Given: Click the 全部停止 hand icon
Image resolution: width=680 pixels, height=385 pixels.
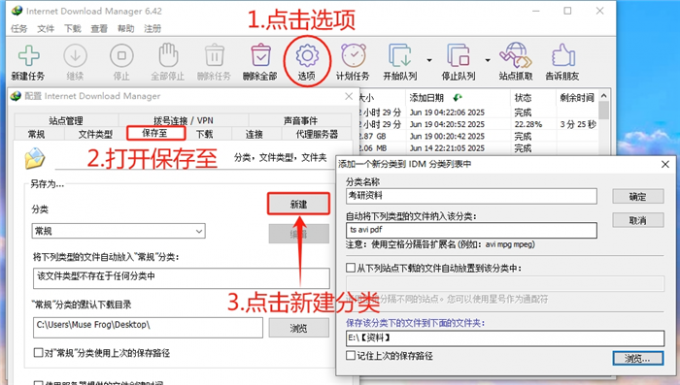Looking at the screenshot, I should pyautogui.click(x=168, y=56).
